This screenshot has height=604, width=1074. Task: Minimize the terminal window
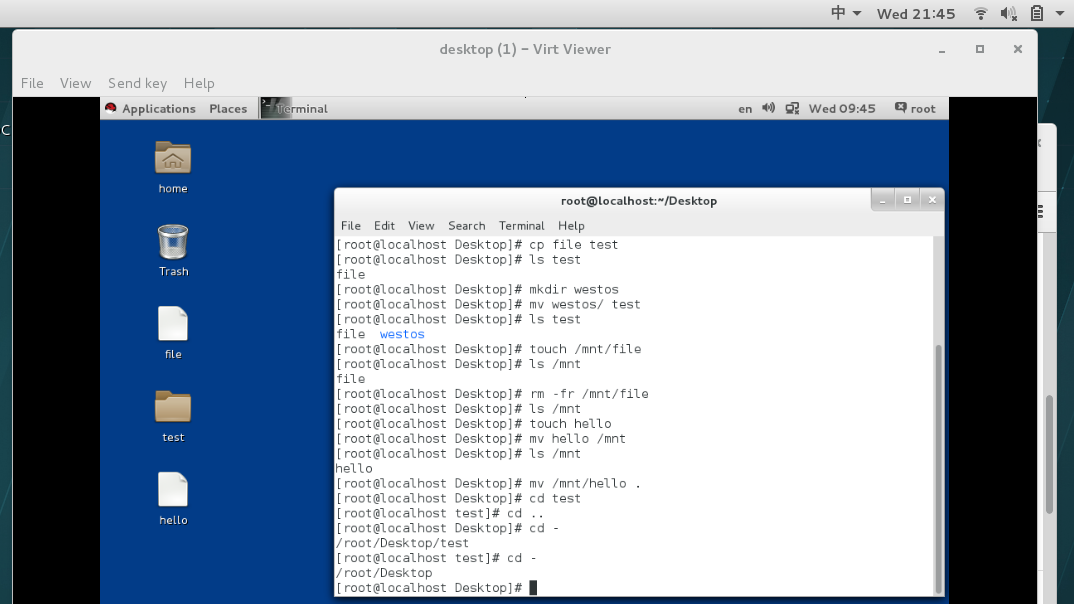click(x=882, y=200)
